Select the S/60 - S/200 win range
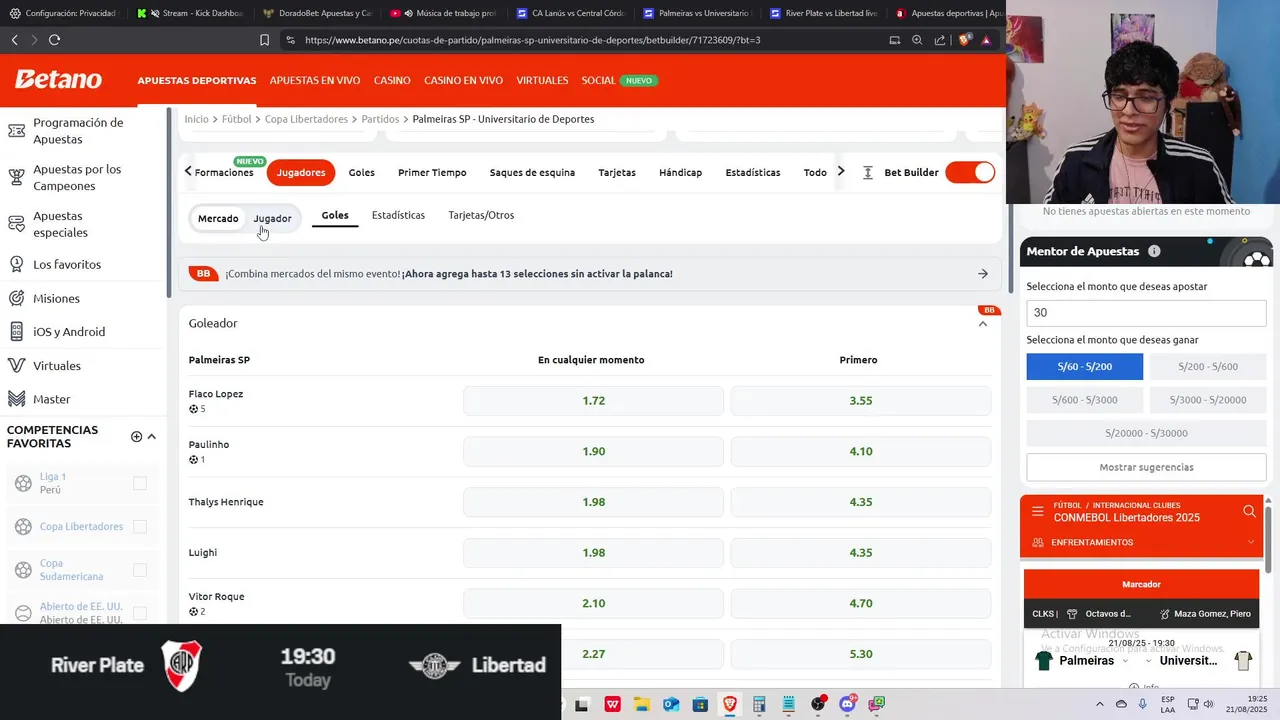 tap(1084, 366)
